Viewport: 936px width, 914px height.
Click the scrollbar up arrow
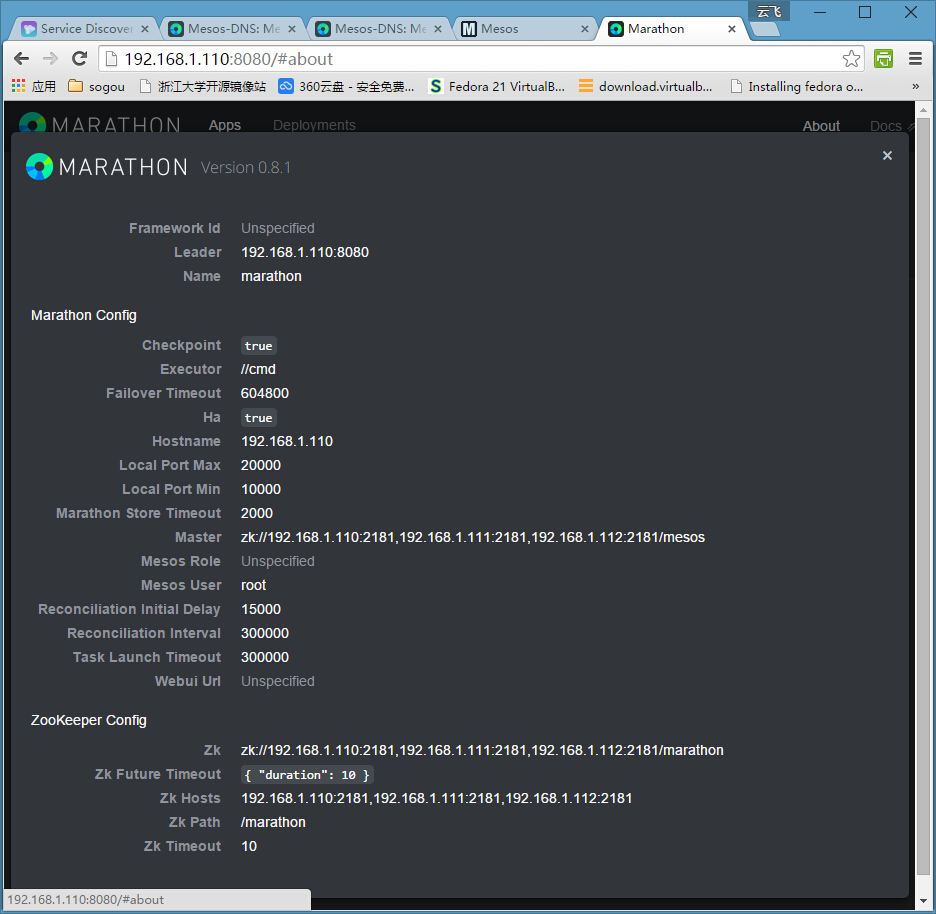coord(923,109)
